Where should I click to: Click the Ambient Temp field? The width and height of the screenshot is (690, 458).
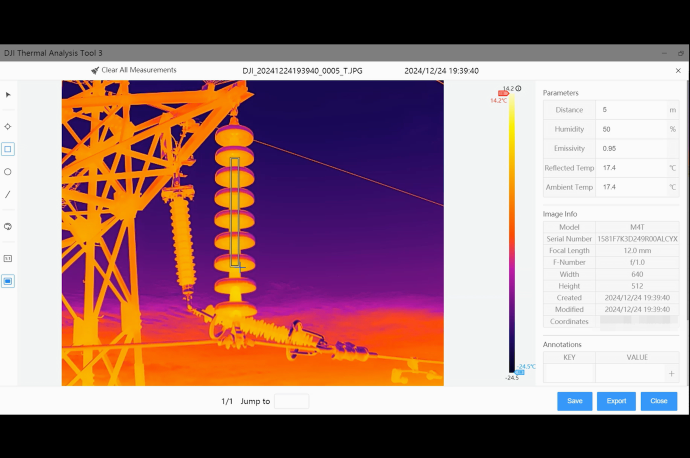tap(630, 187)
